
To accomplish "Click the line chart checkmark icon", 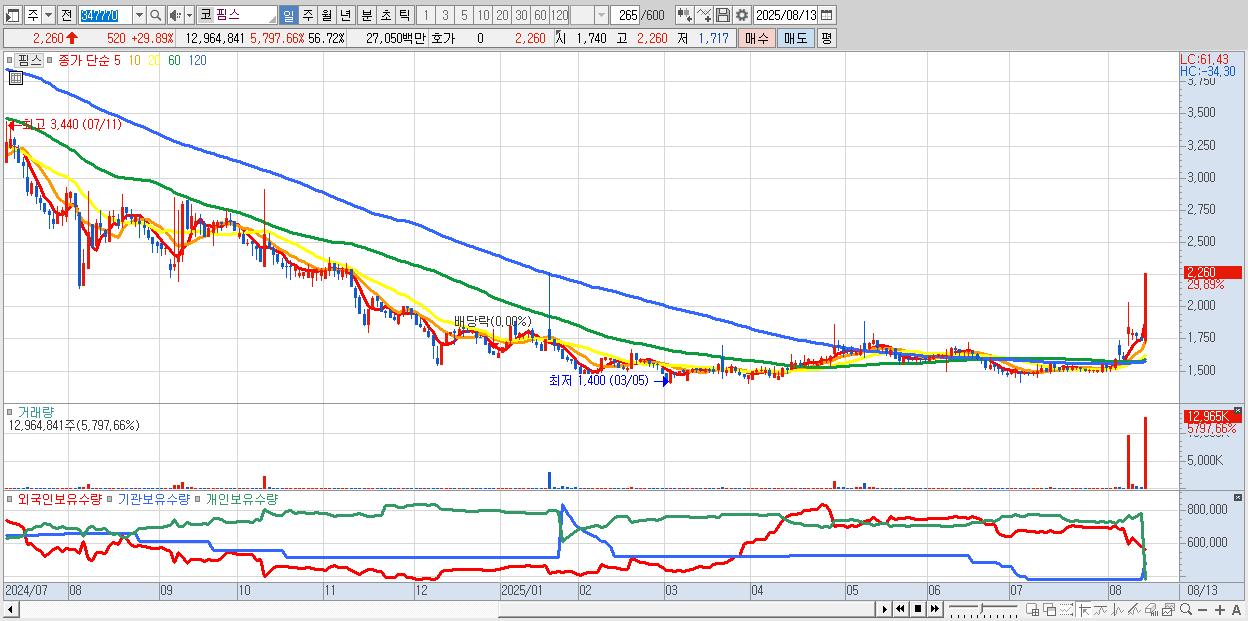I will point(704,15).
